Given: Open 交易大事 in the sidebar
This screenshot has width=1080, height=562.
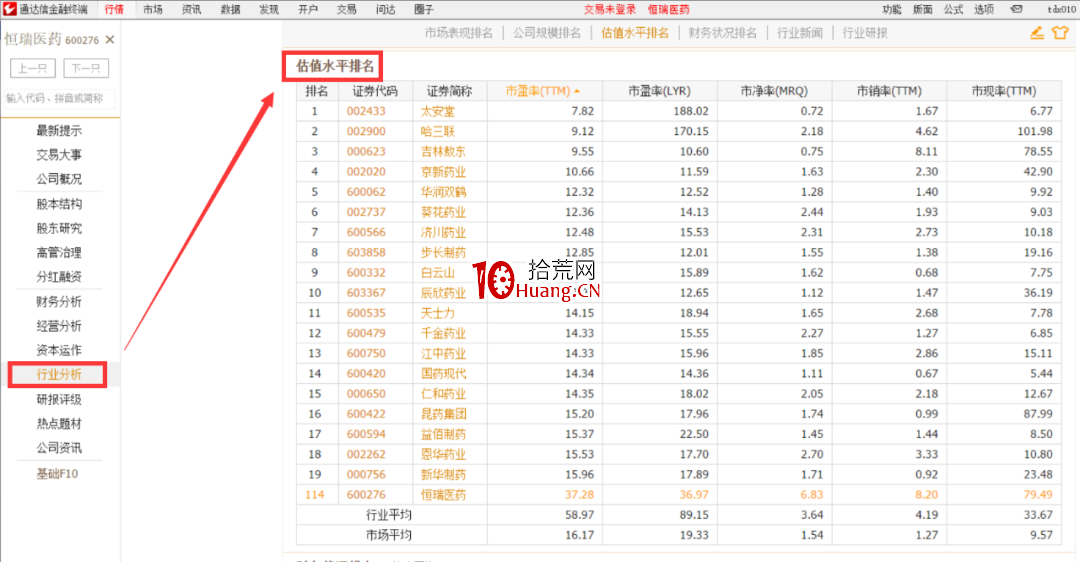Looking at the screenshot, I should [x=59, y=154].
